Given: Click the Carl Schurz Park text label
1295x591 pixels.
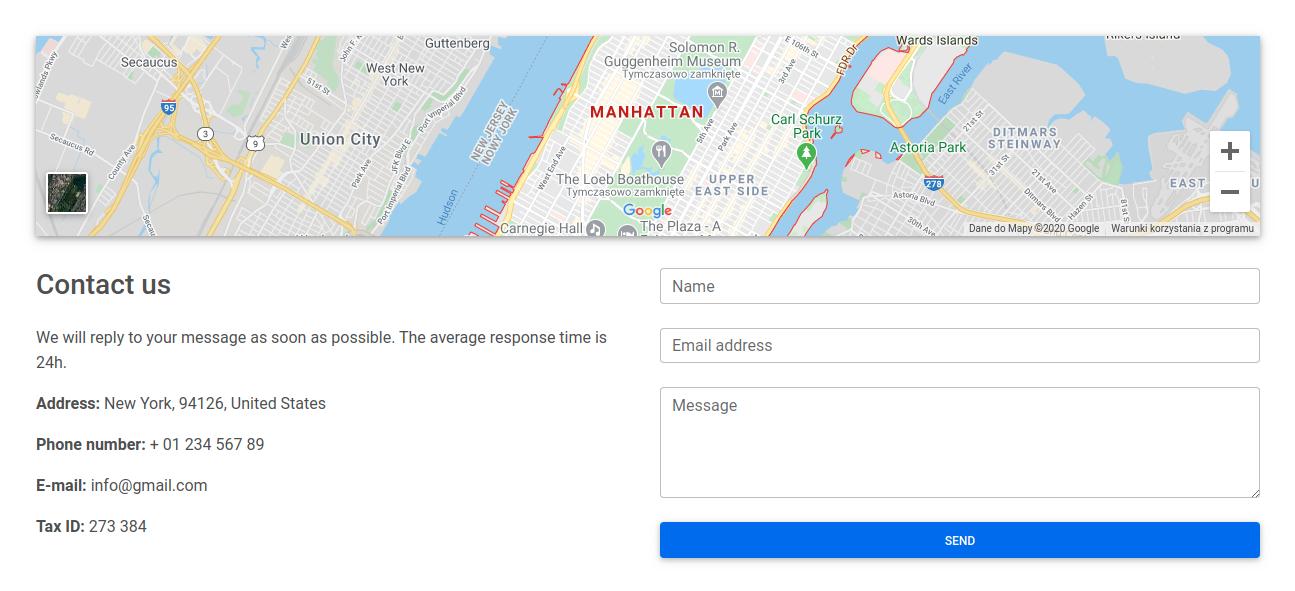Looking at the screenshot, I should pos(806,126).
